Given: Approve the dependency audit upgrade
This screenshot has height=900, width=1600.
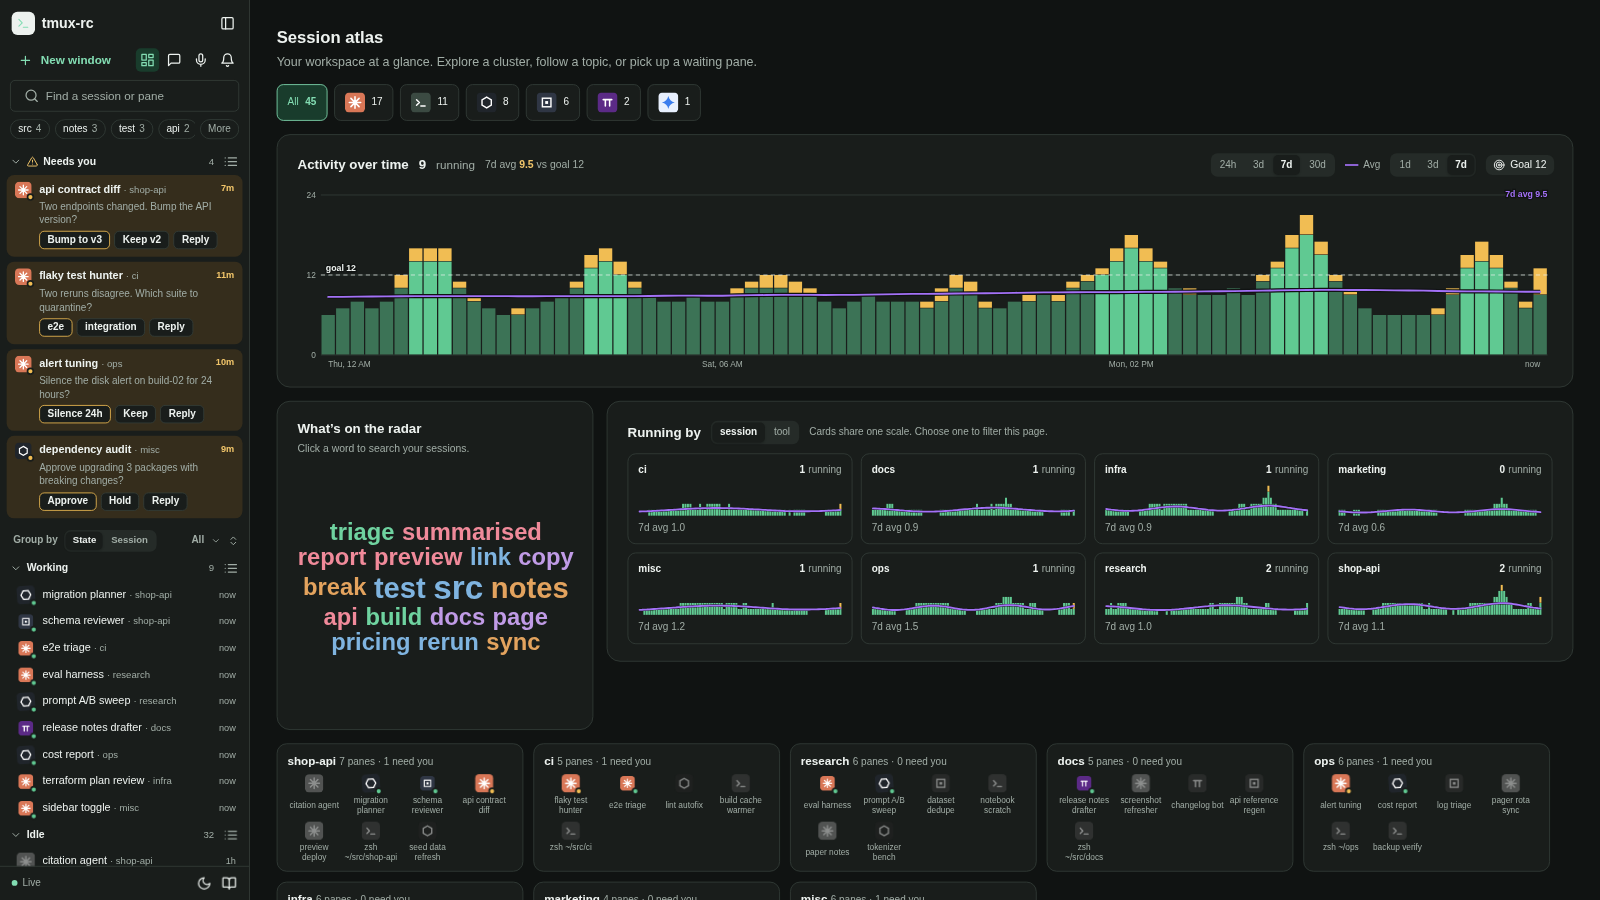Looking at the screenshot, I should coord(67,501).
